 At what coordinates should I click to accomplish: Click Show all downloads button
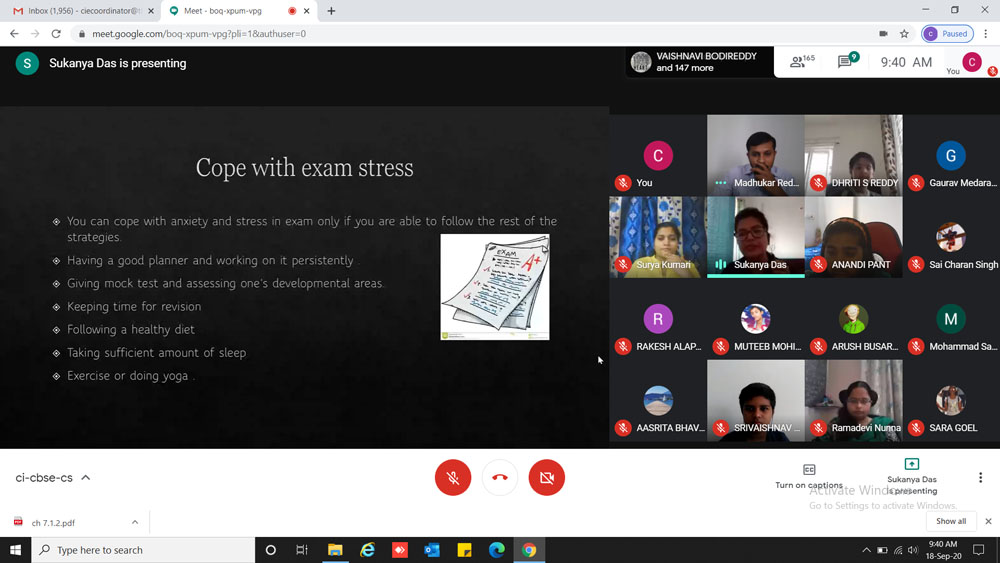pyautogui.click(x=951, y=521)
